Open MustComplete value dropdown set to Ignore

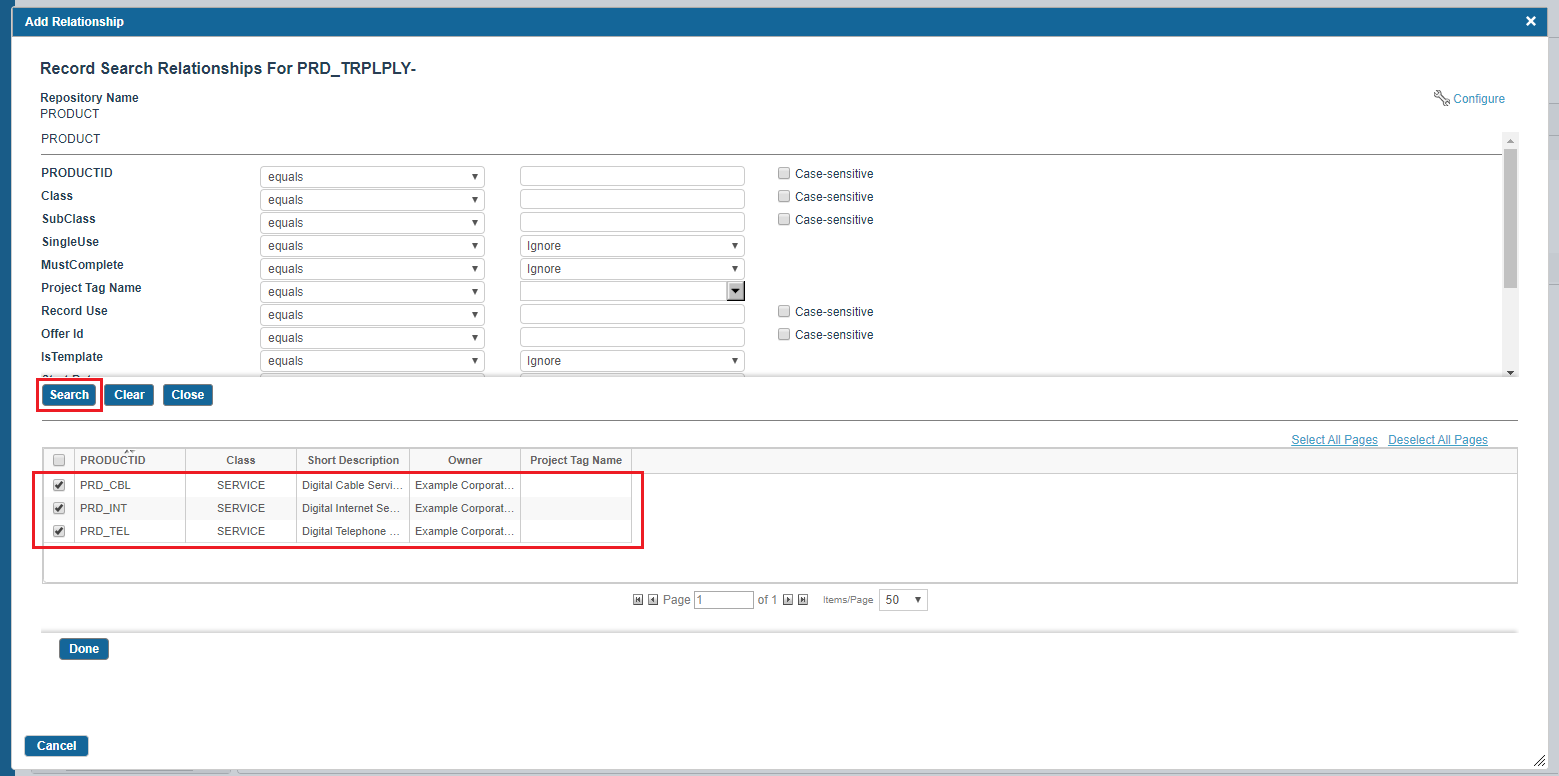[632, 269]
